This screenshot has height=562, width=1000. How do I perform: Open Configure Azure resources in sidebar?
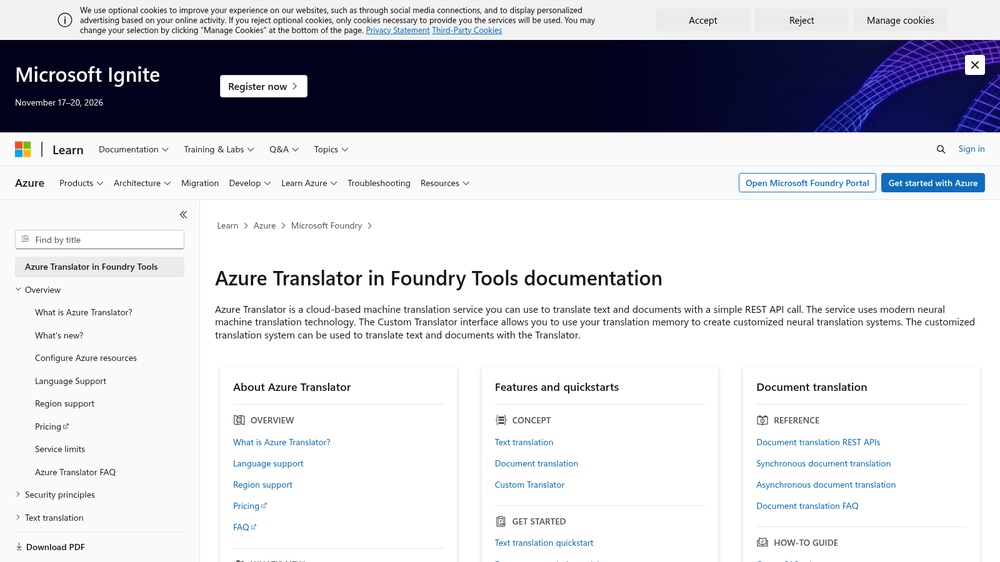[x=85, y=358]
